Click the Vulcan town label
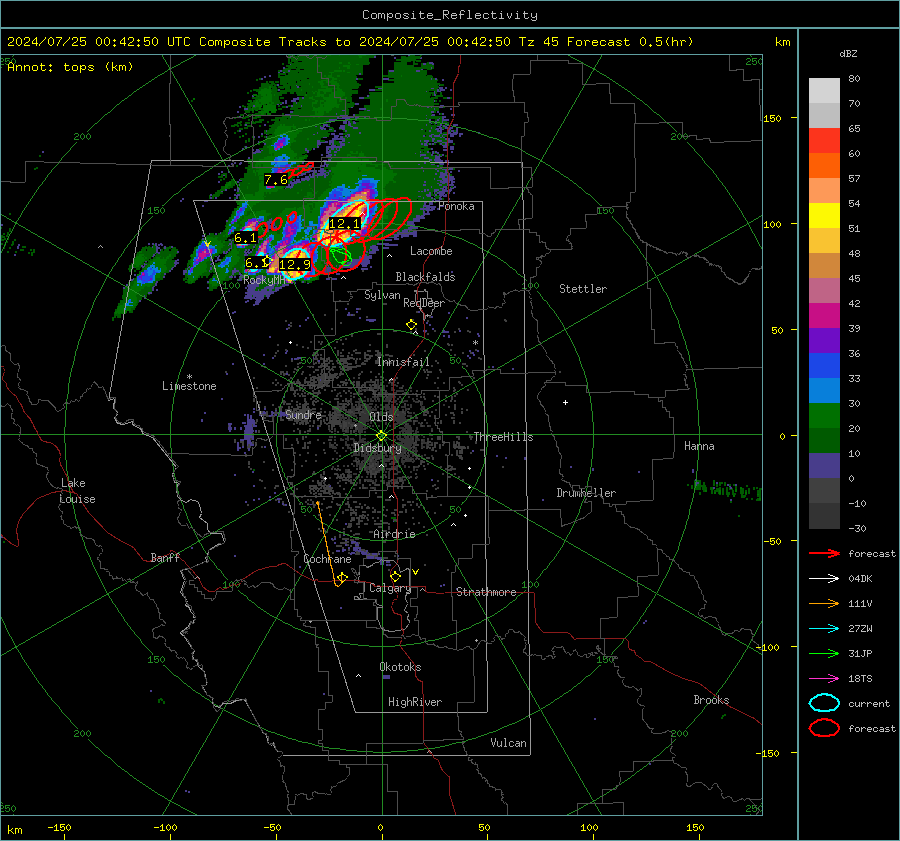Viewport: 900px width, 841px height. click(508, 743)
